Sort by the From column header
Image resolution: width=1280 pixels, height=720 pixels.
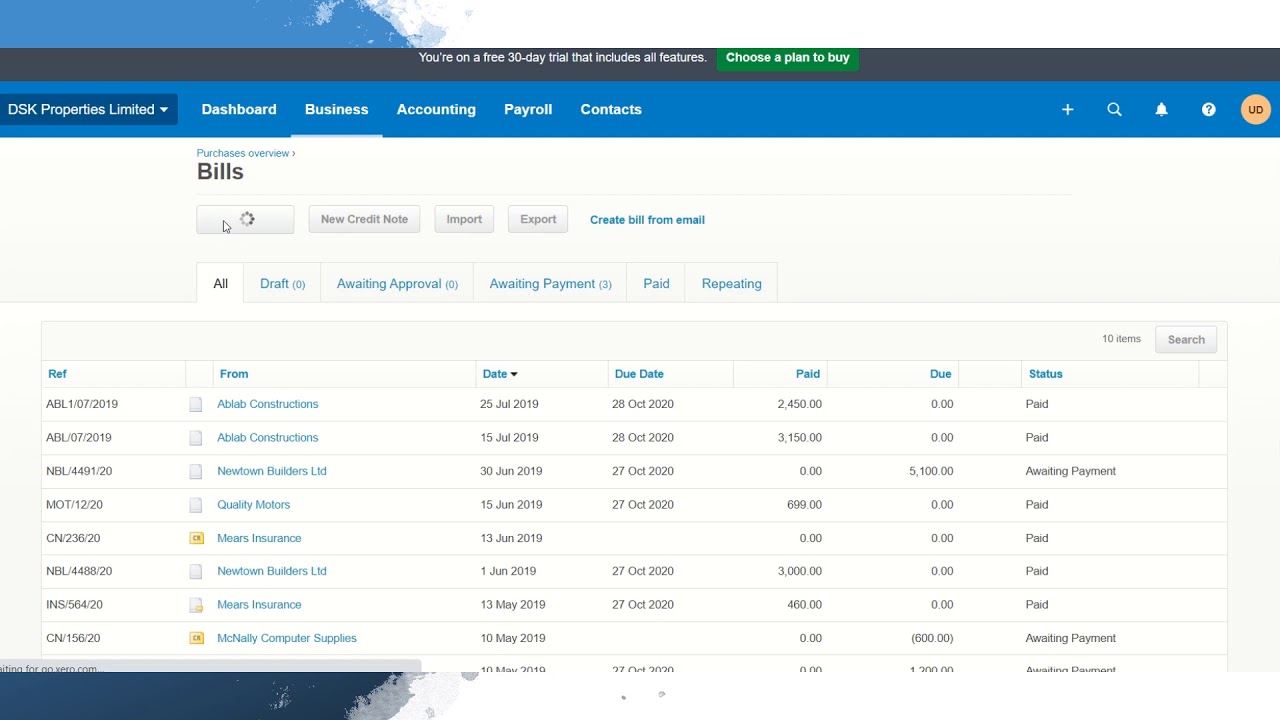point(234,374)
